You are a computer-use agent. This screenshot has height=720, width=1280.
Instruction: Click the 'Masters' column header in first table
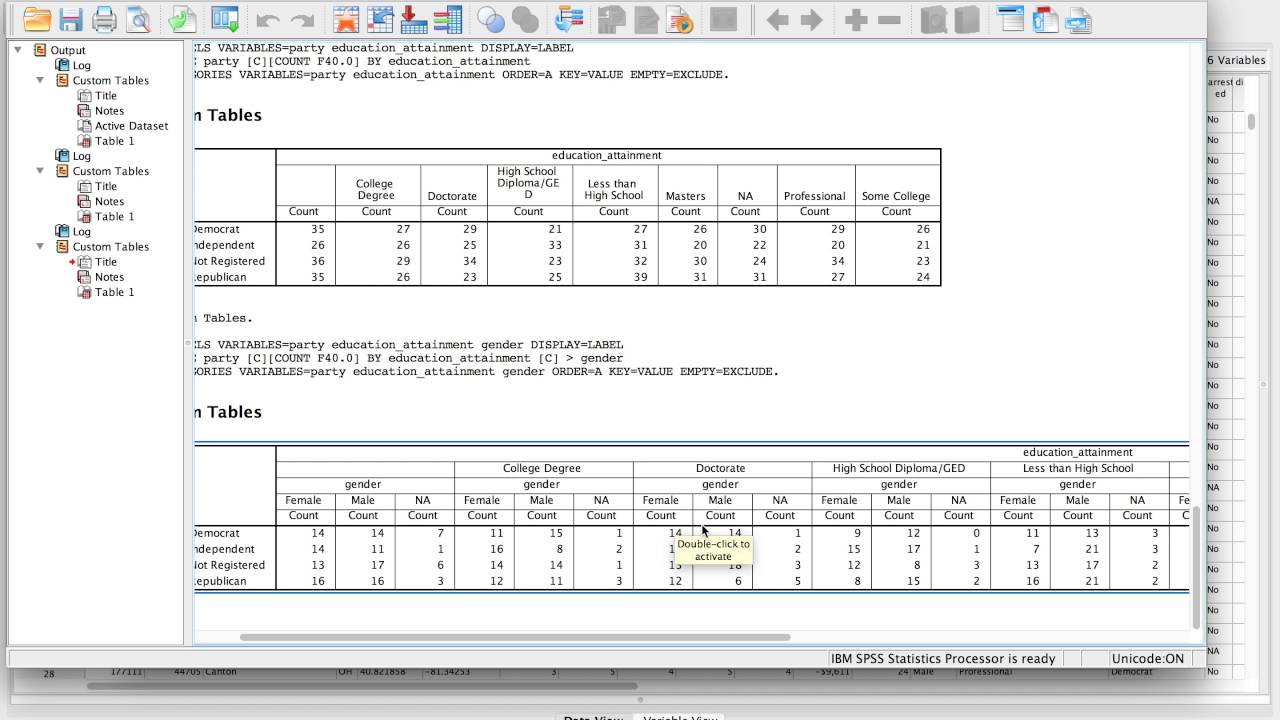[686, 196]
